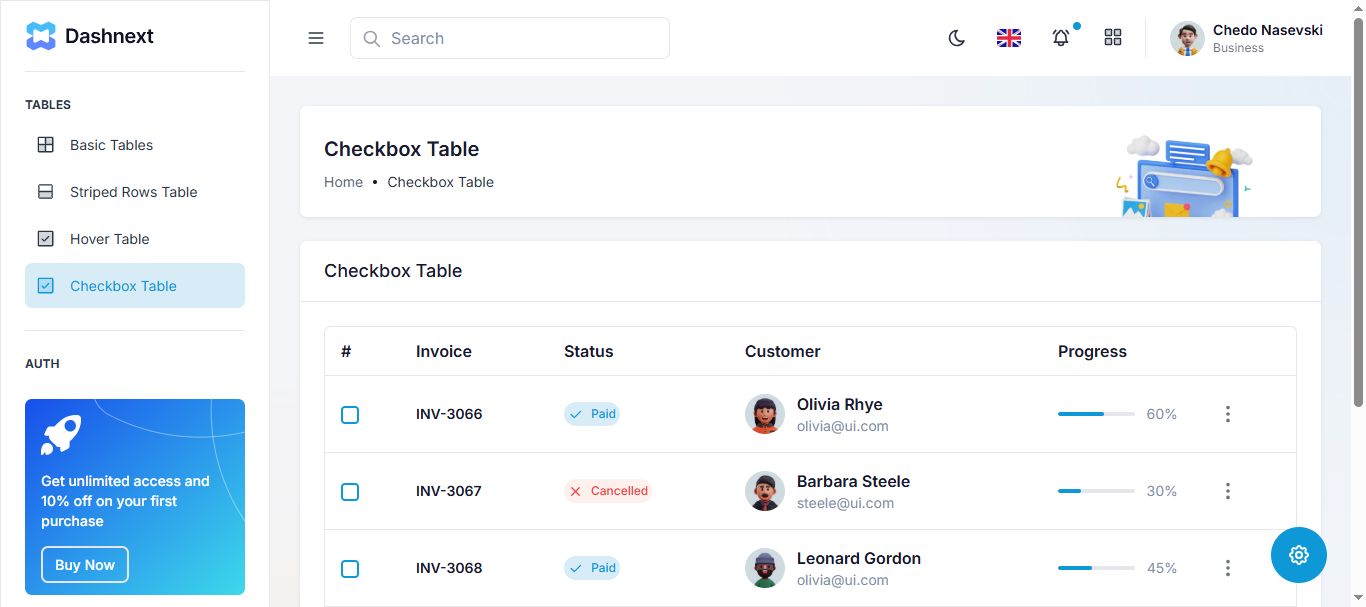Check the INV-3067 row checkbox
The height and width of the screenshot is (607, 1366).
tap(350, 492)
